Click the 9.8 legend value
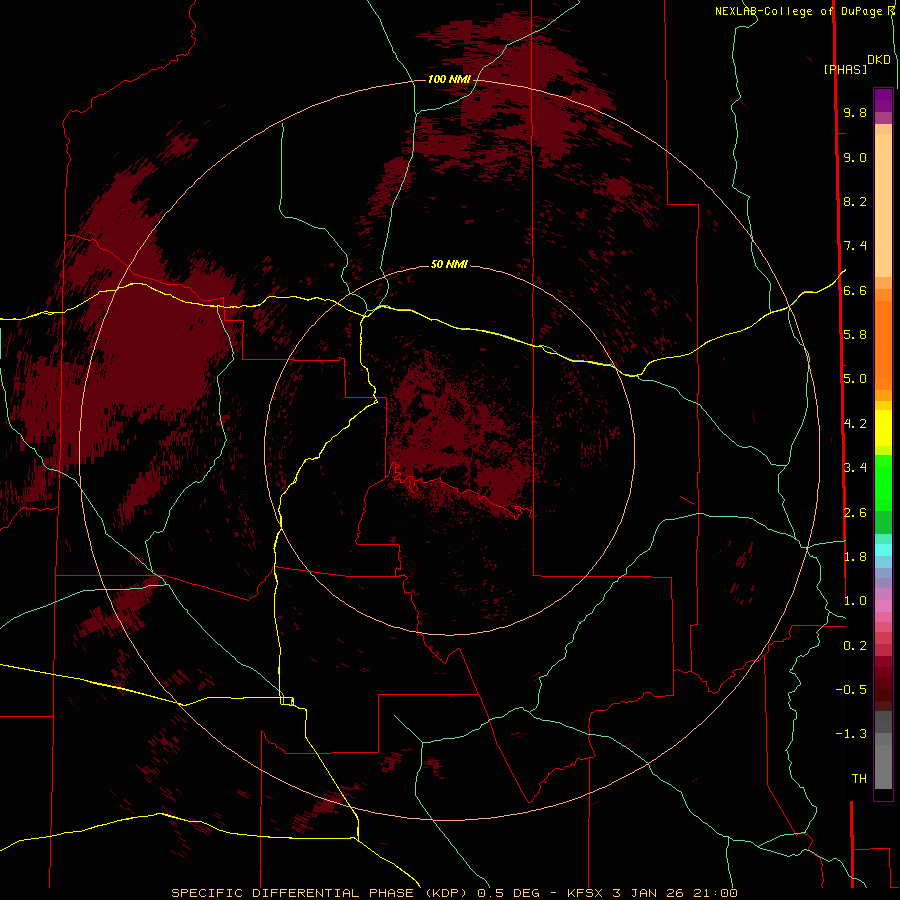This screenshot has width=900, height=900. coord(855,112)
